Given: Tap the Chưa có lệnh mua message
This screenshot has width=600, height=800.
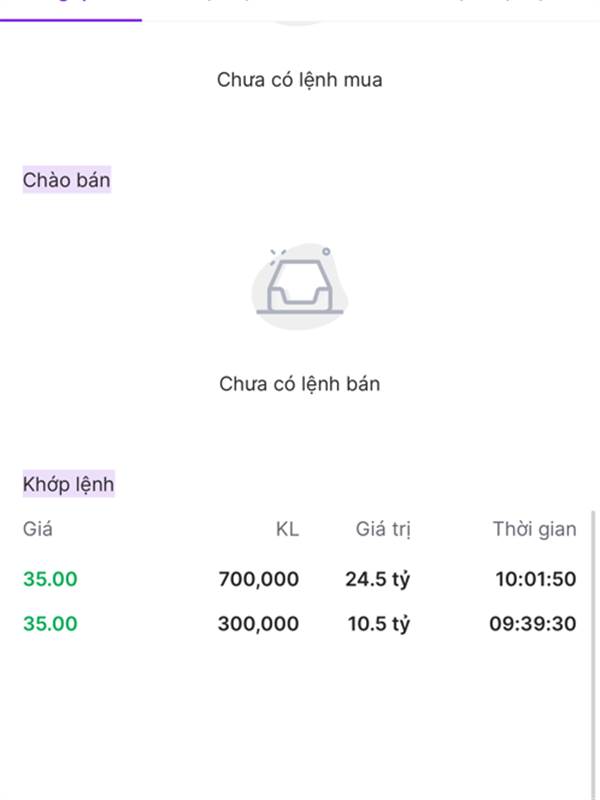Looking at the screenshot, I should (299, 80).
